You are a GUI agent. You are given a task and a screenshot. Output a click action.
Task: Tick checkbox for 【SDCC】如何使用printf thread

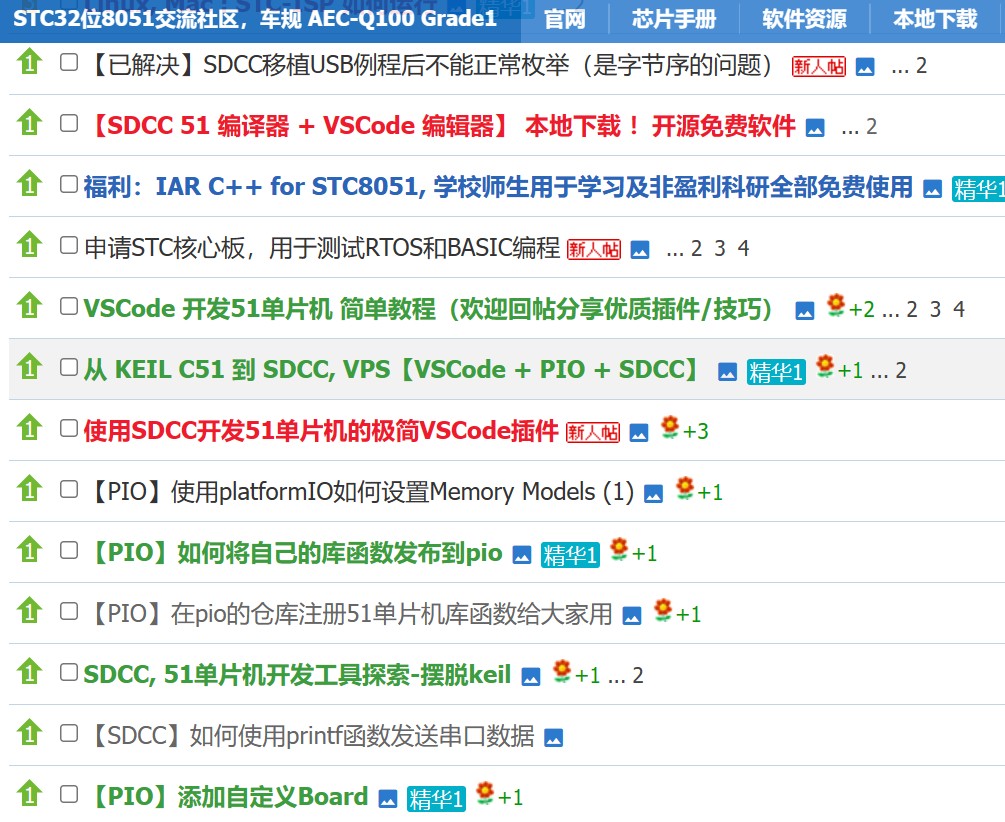pyautogui.click(x=69, y=733)
